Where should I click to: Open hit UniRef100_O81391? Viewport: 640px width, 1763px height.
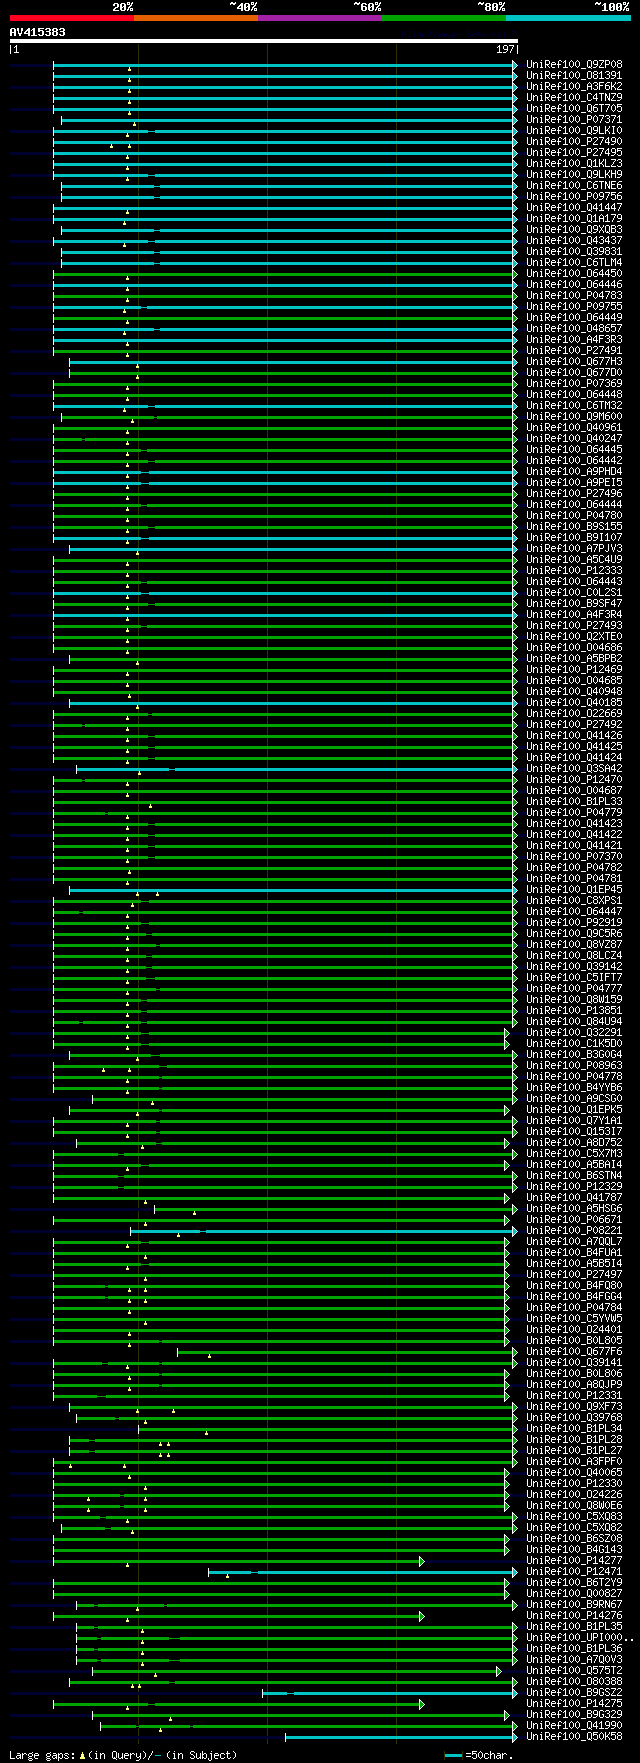coord(574,75)
